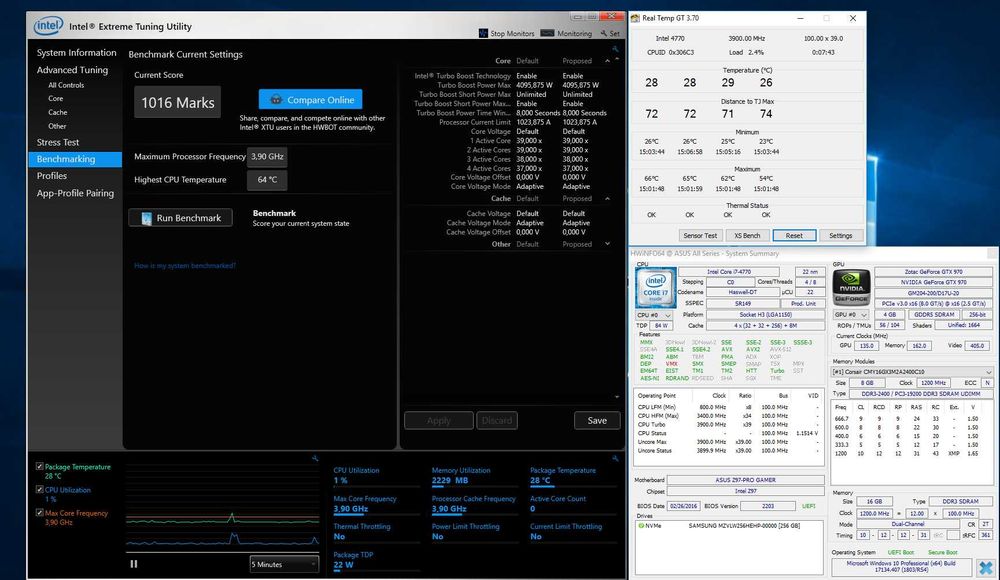Click the BIOS Version 2203 field
This screenshot has width=1000, height=580.
(767, 506)
